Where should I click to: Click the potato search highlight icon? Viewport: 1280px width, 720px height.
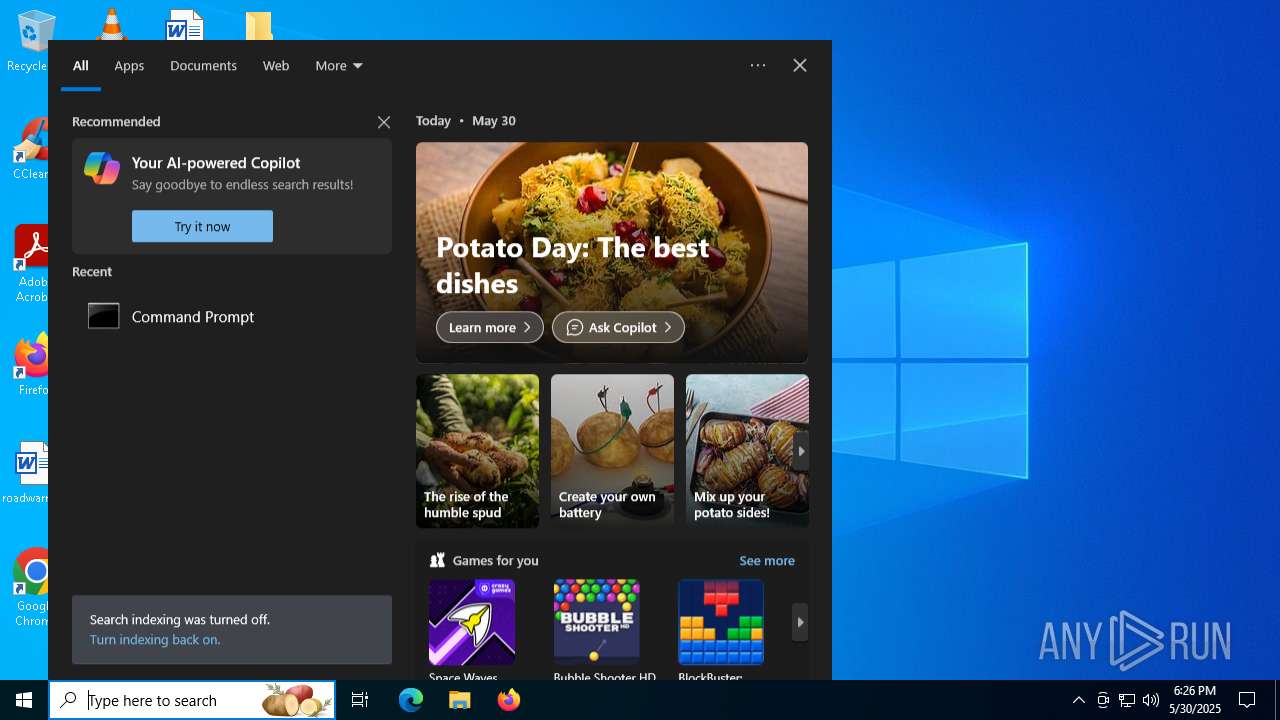click(297, 700)
